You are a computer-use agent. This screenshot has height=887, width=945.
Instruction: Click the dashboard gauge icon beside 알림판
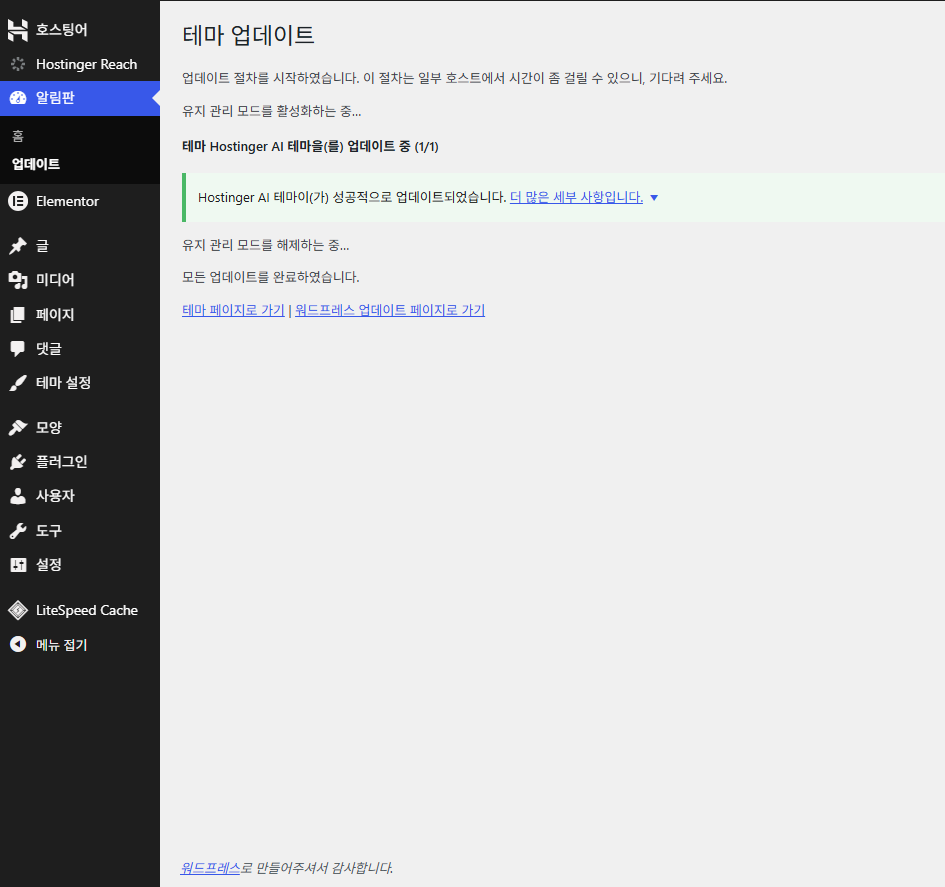click(18, 98)
